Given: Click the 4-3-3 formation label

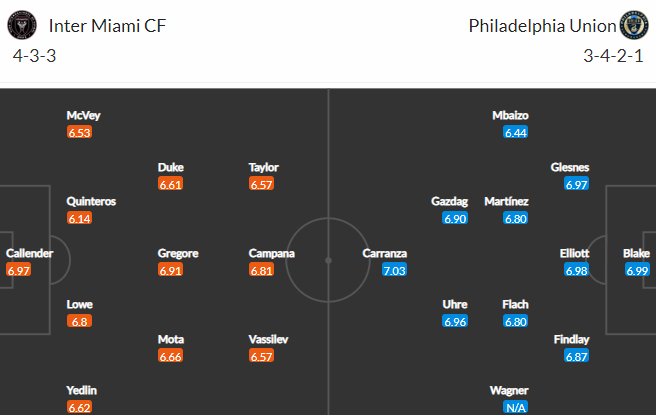Looking at the screenshot, I should tap(34, 56).
